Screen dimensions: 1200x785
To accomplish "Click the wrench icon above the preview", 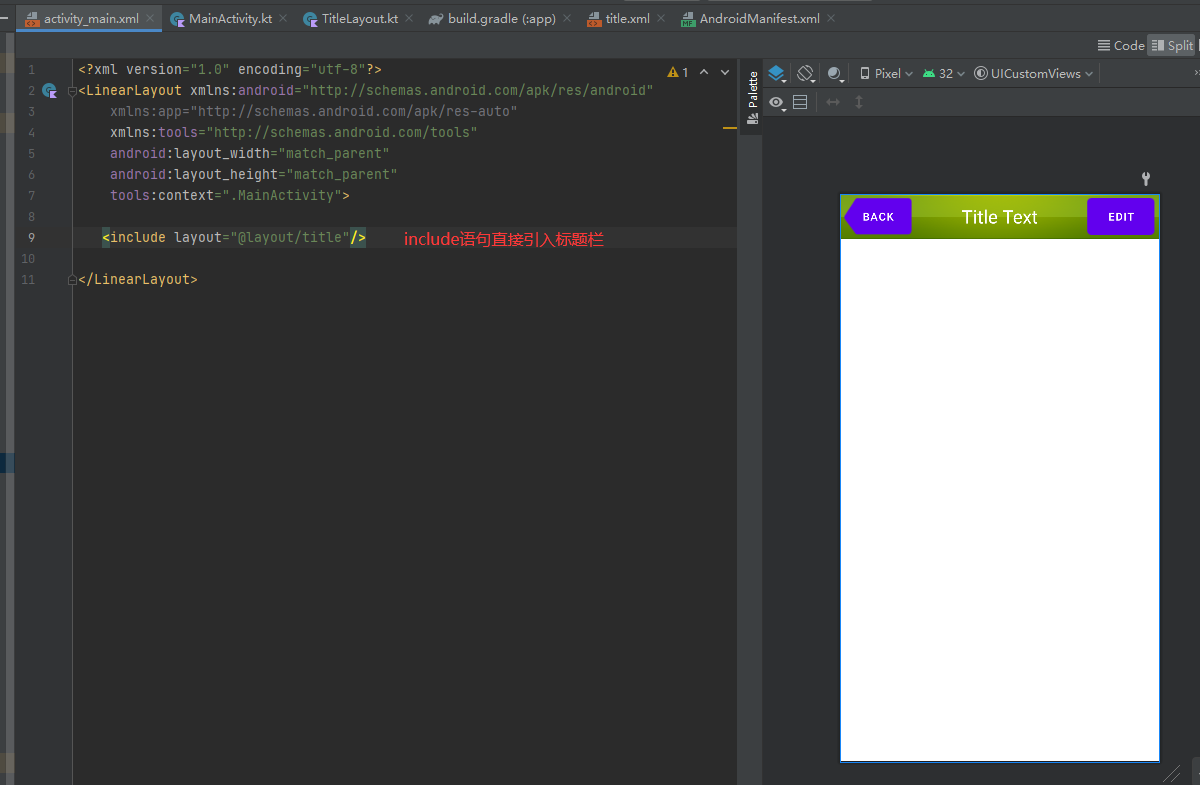I will click(x=1146, y=179).
